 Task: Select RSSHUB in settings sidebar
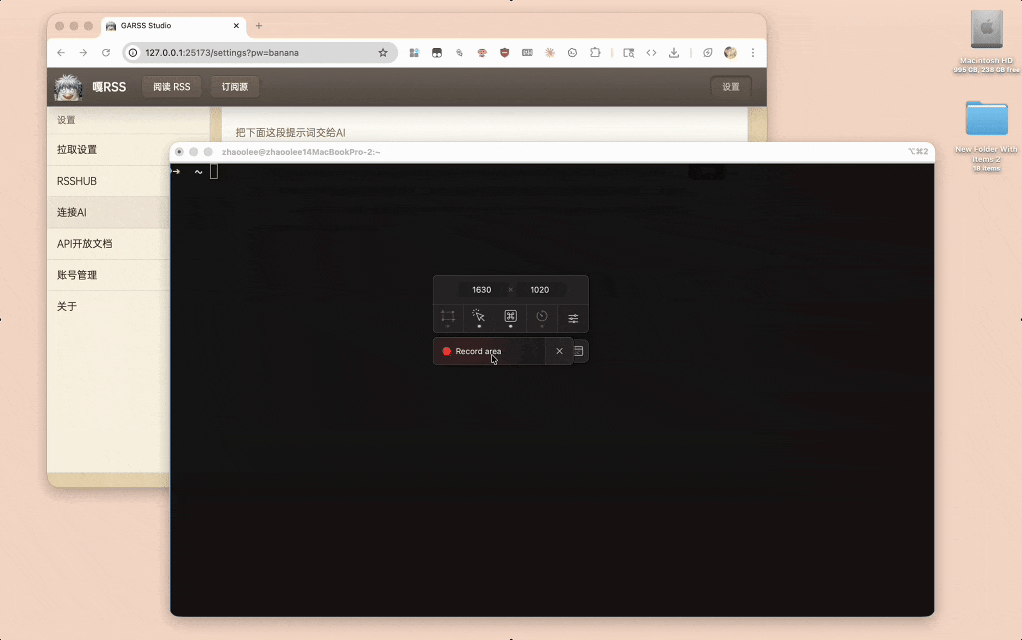(108, 181)
